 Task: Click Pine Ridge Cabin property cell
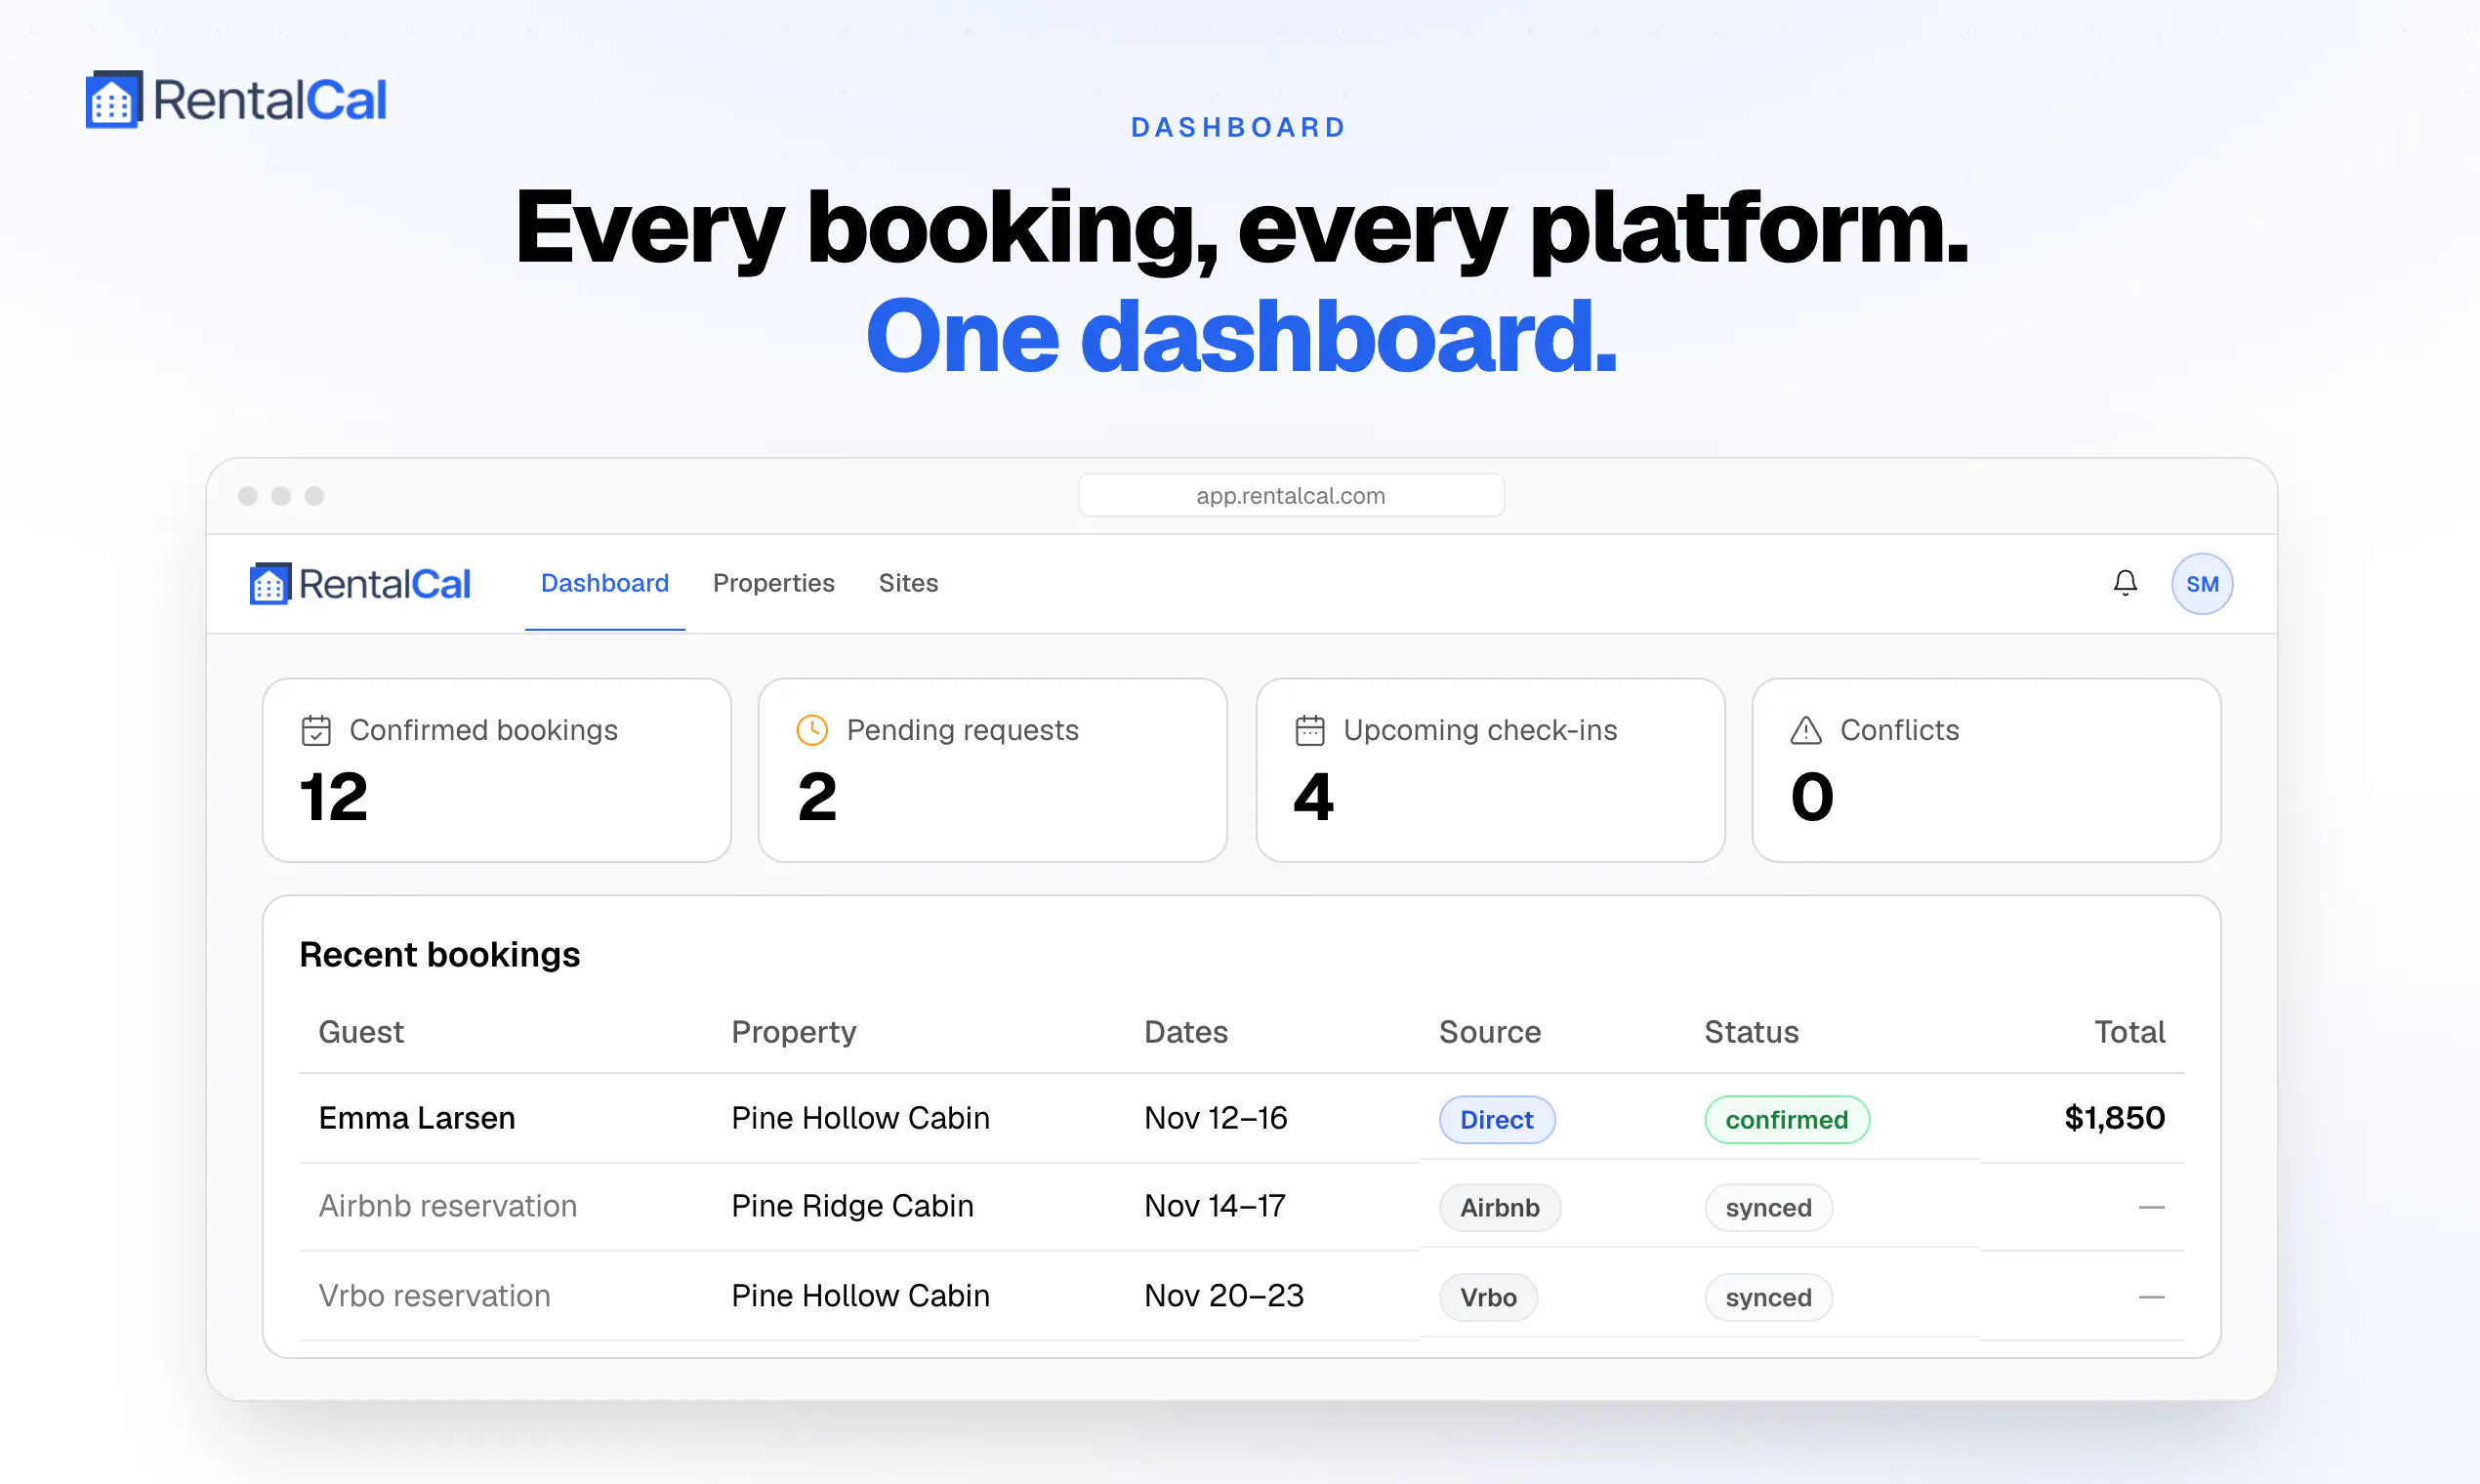click(x=852, y=1206)
